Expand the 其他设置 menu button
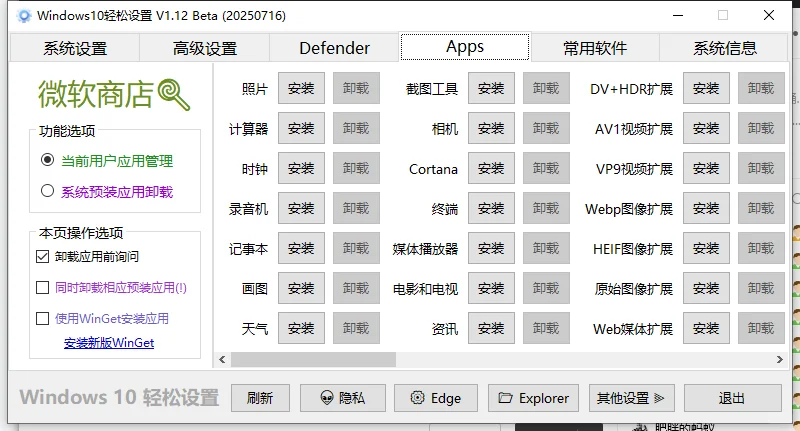Image resolution: width=800 pixels, height=431 pixels. [632, 398]
